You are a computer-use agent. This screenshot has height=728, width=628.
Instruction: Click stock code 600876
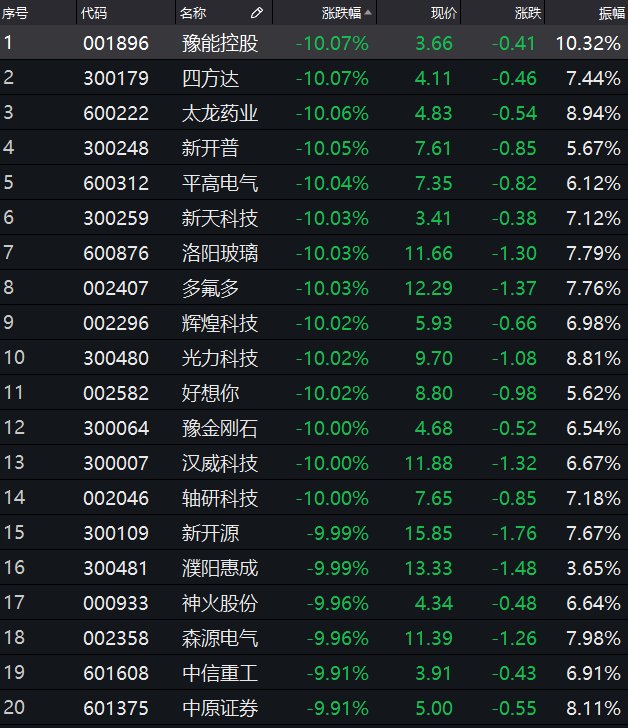coord(116,254)
